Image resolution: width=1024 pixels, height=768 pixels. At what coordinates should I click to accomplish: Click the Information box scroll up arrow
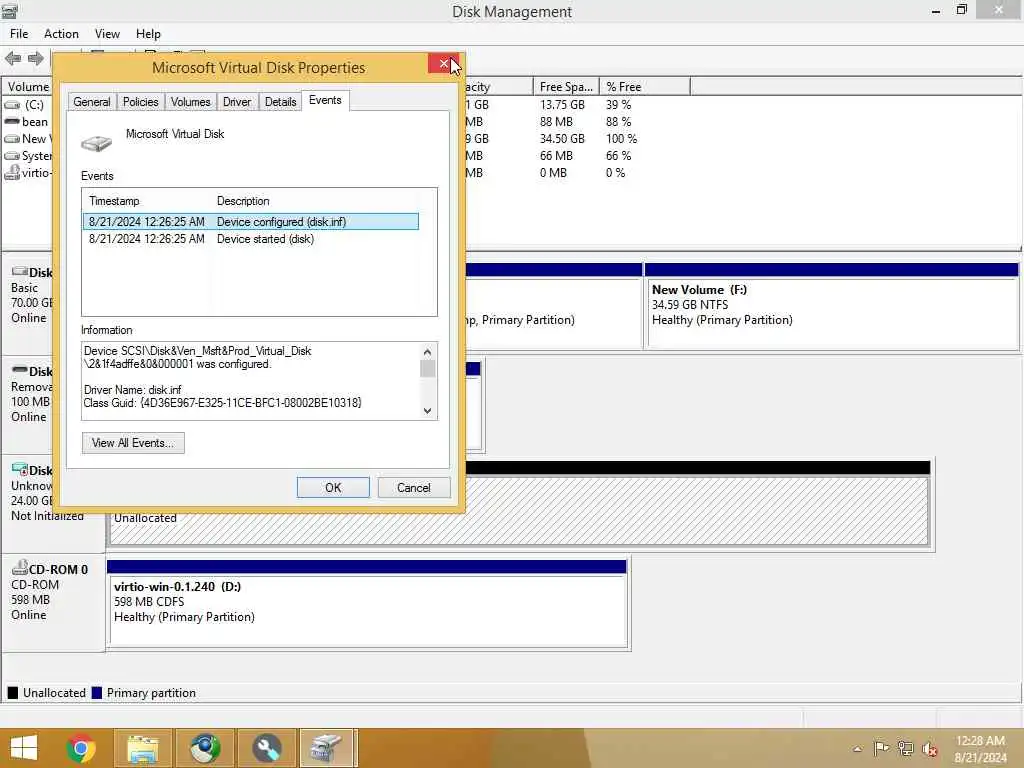click(428, 352)
